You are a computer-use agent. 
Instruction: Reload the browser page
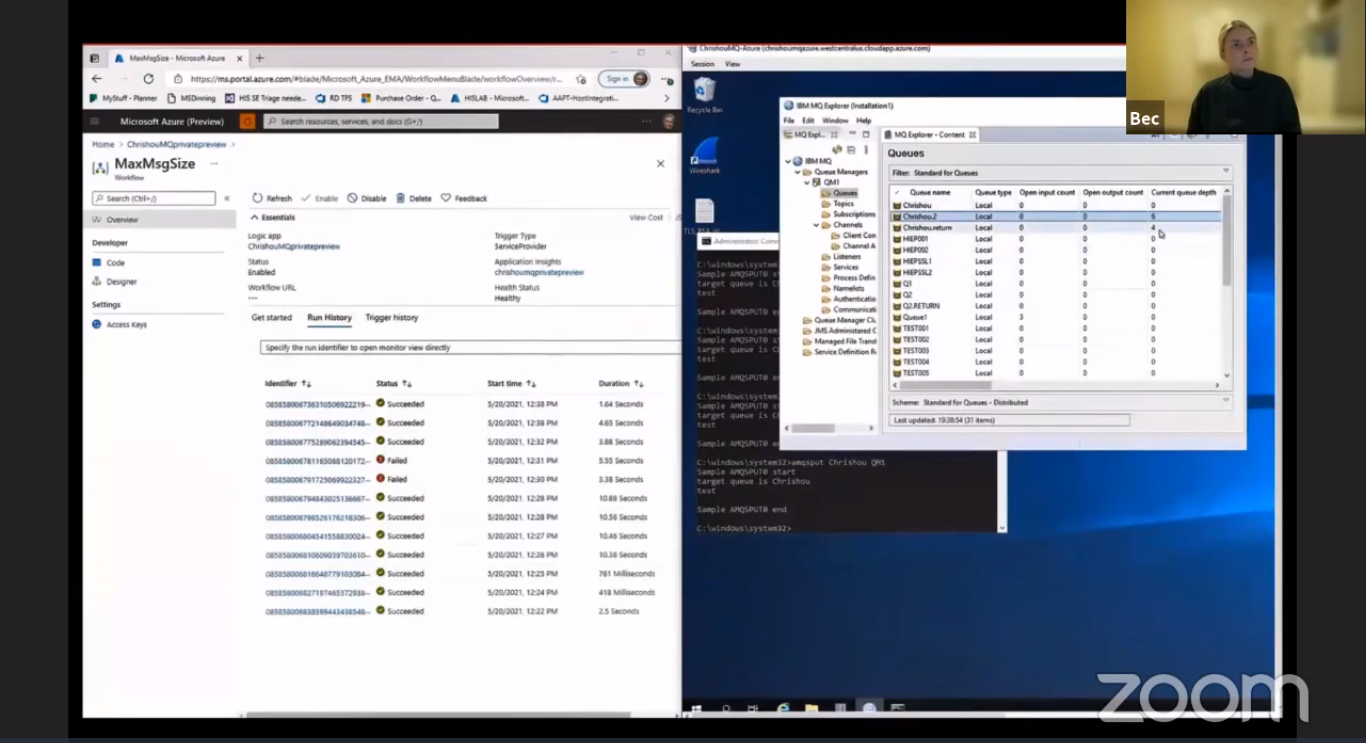pyautogui.click(x=148, y=78)
